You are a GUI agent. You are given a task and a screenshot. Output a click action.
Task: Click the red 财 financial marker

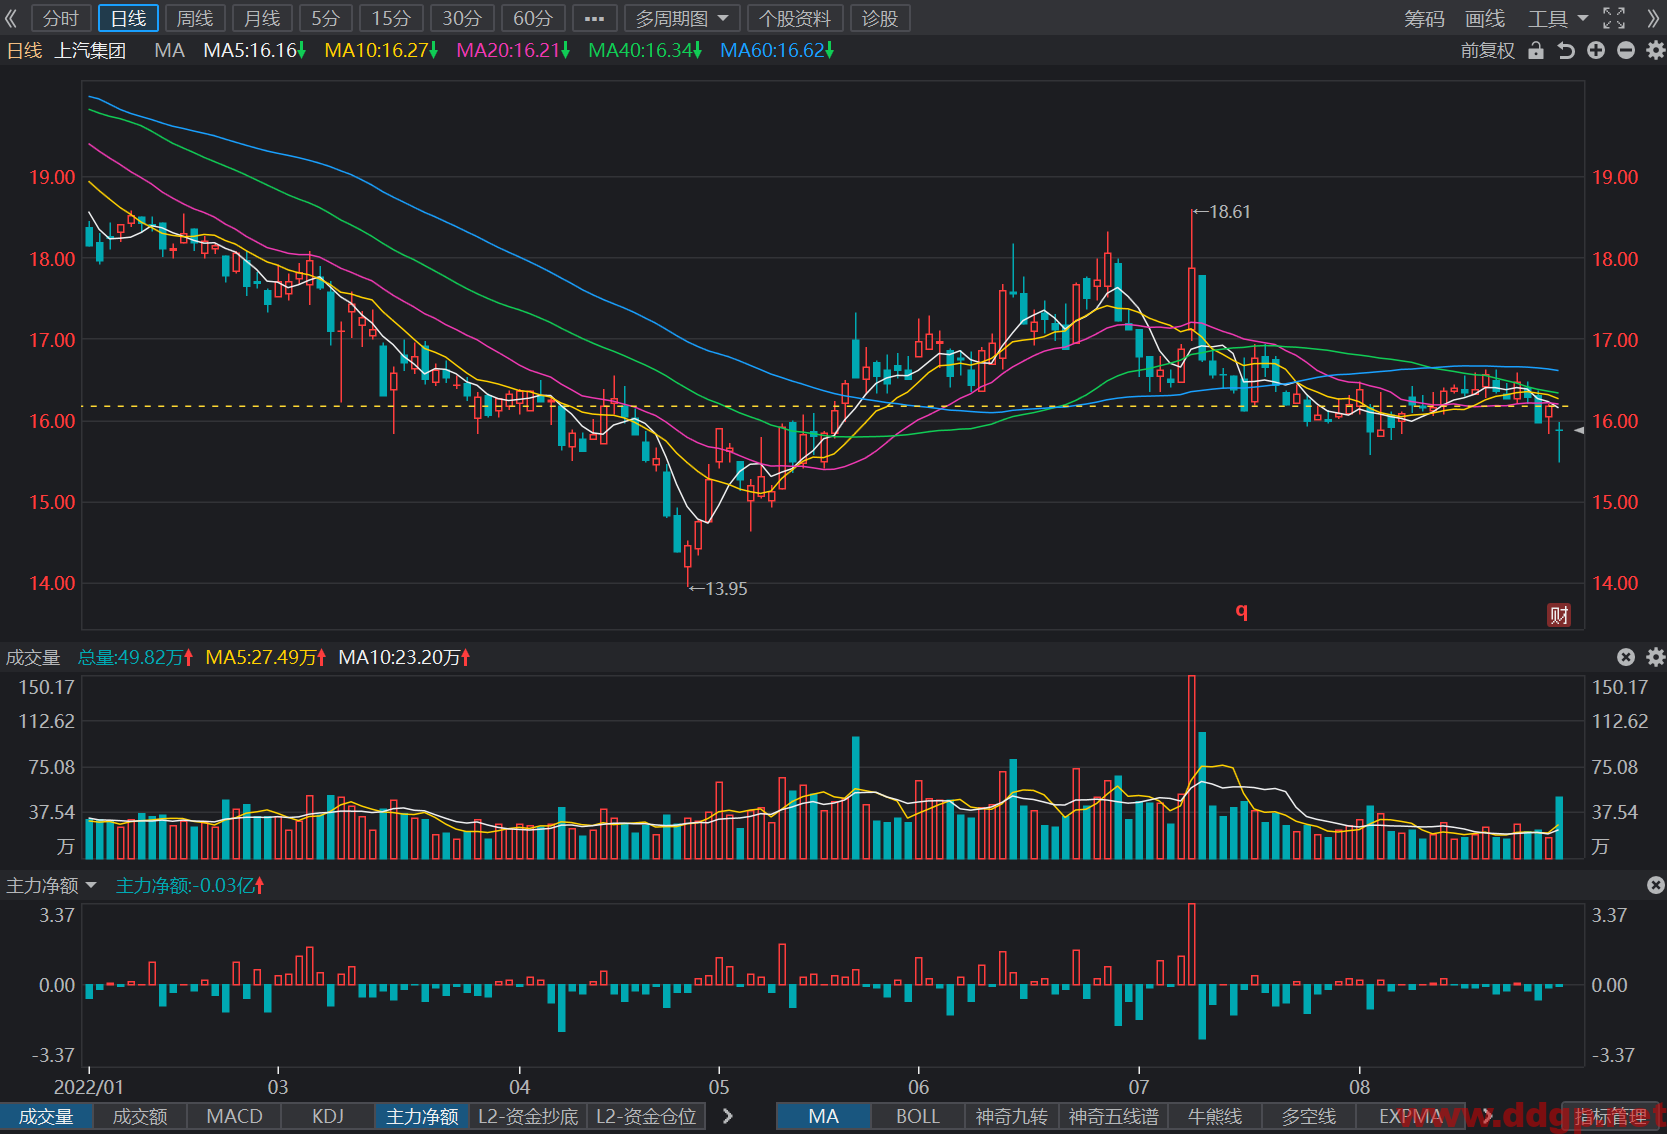tap(1559, 615)
